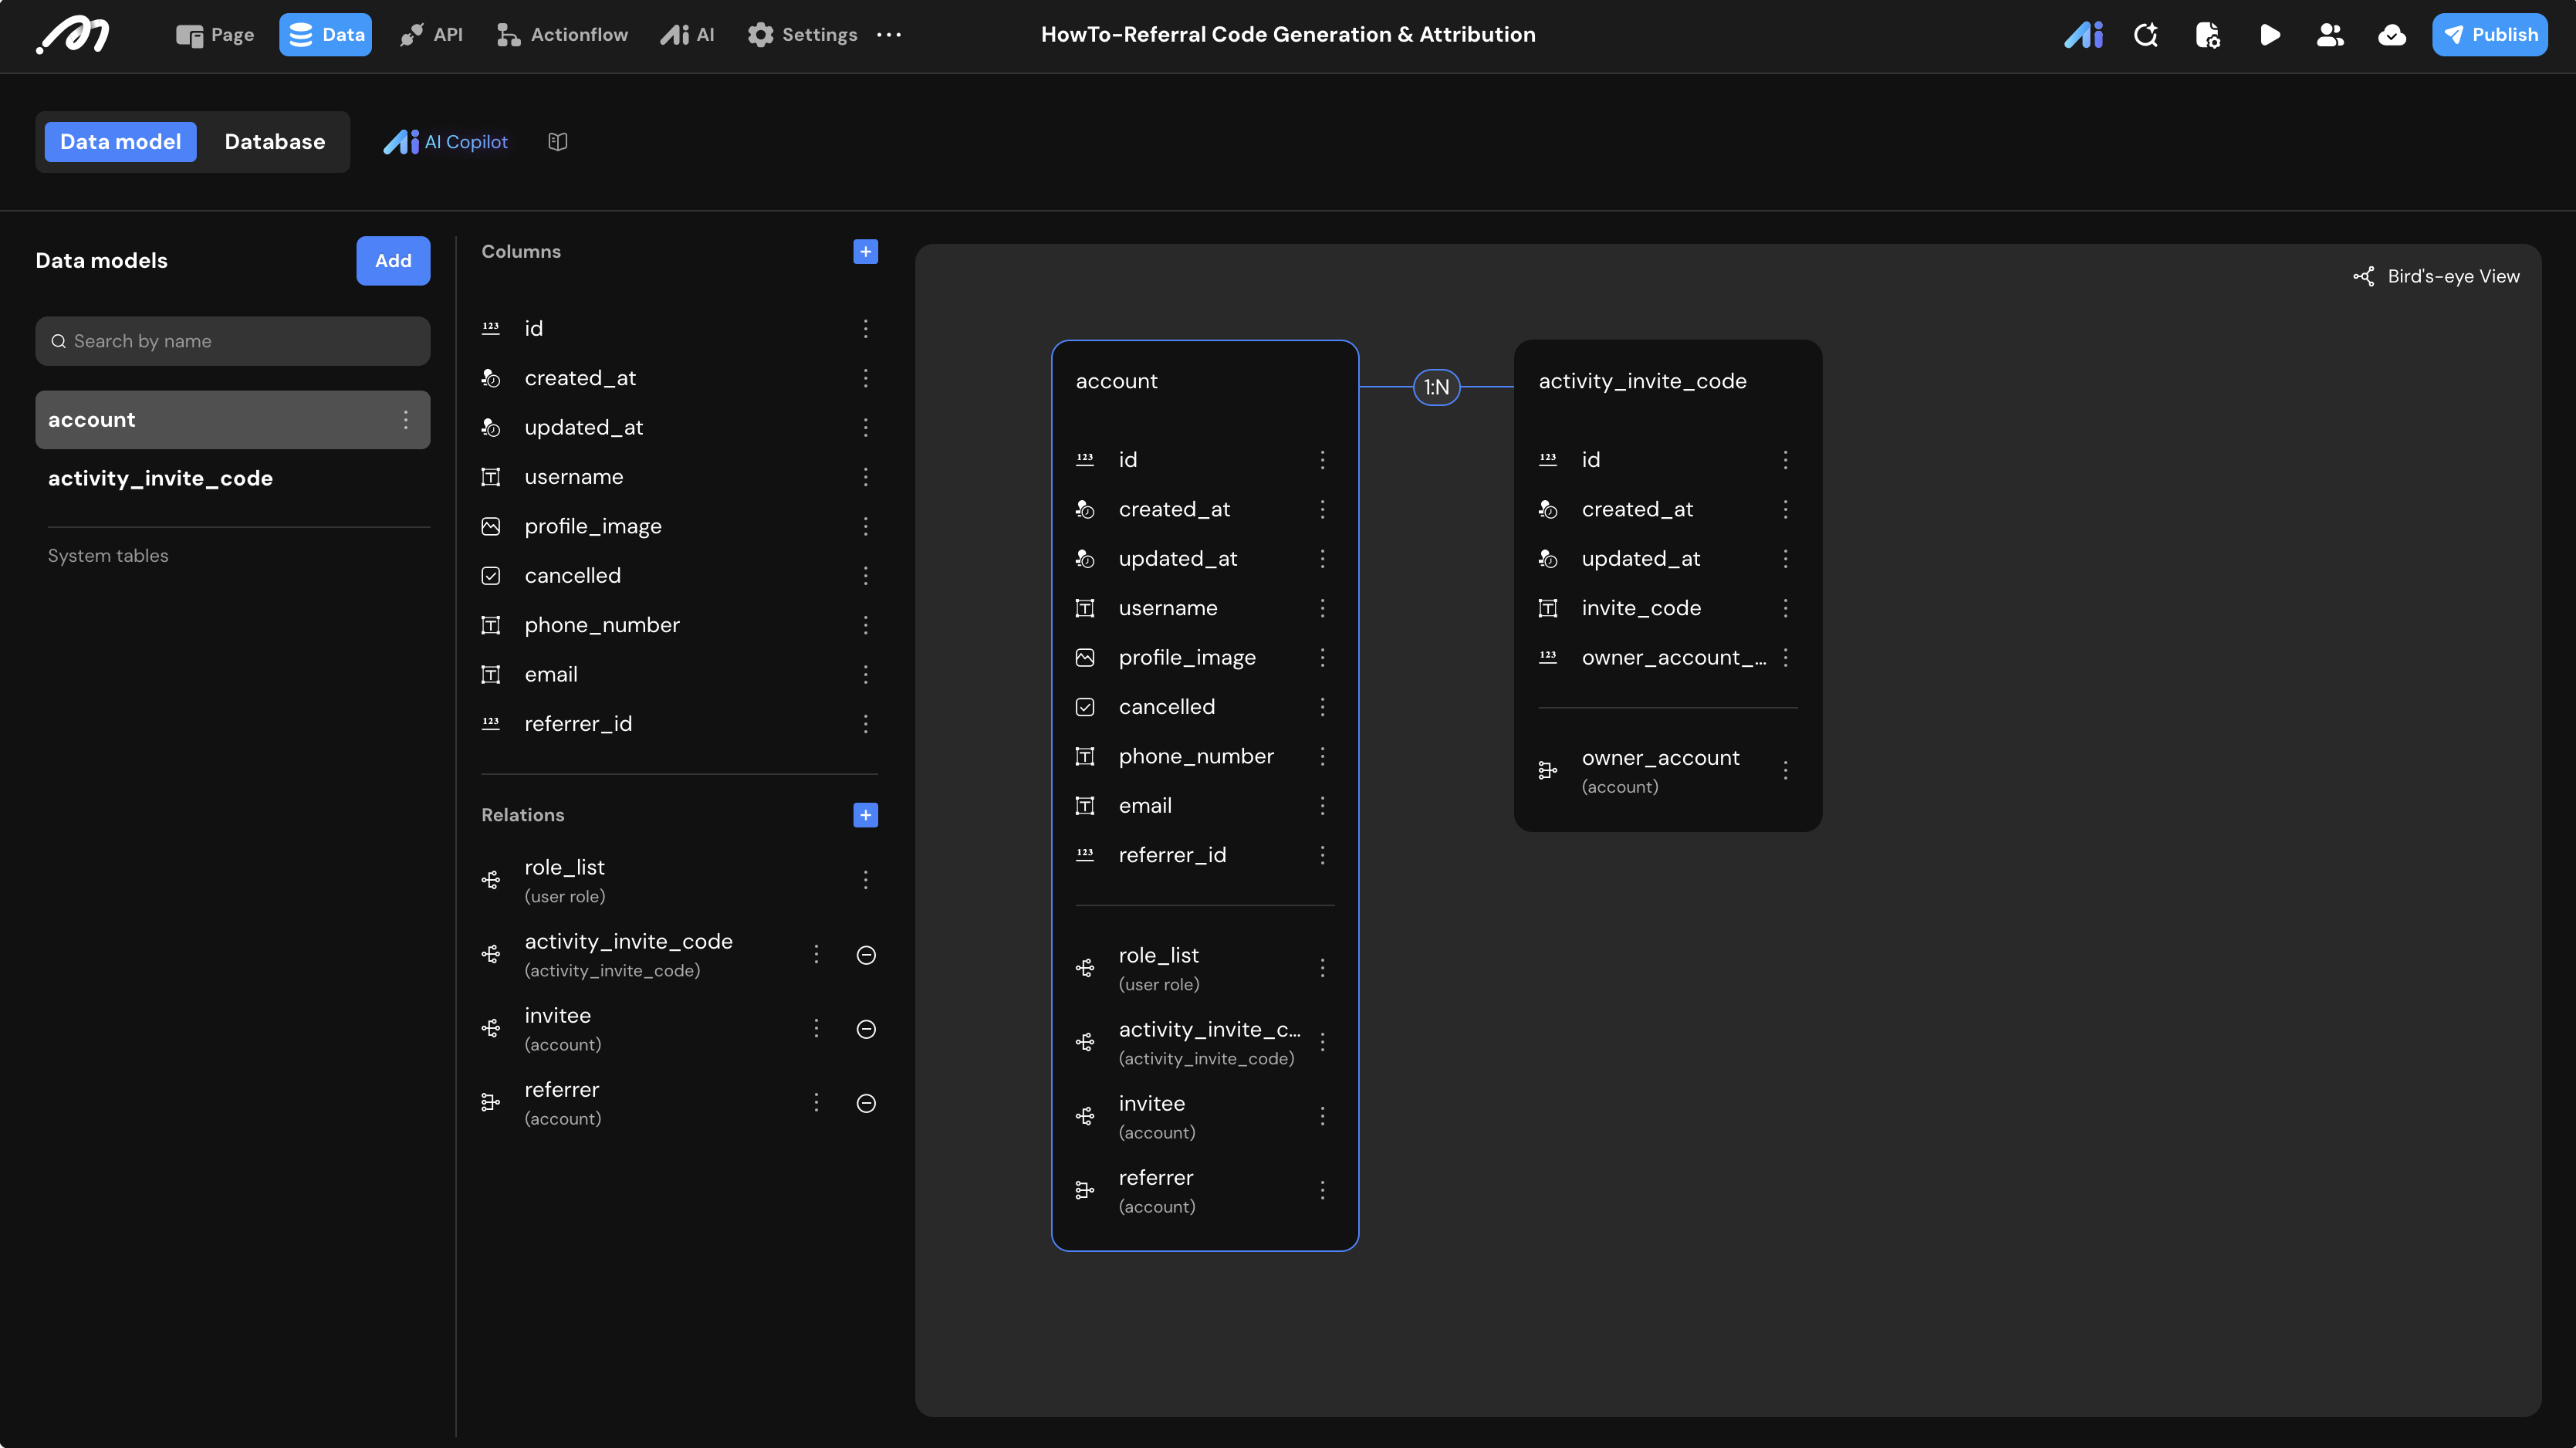Switch to Bird's-eye View
The height and width of the screenshot is (1448, 2576).
tap(2436, 277)
